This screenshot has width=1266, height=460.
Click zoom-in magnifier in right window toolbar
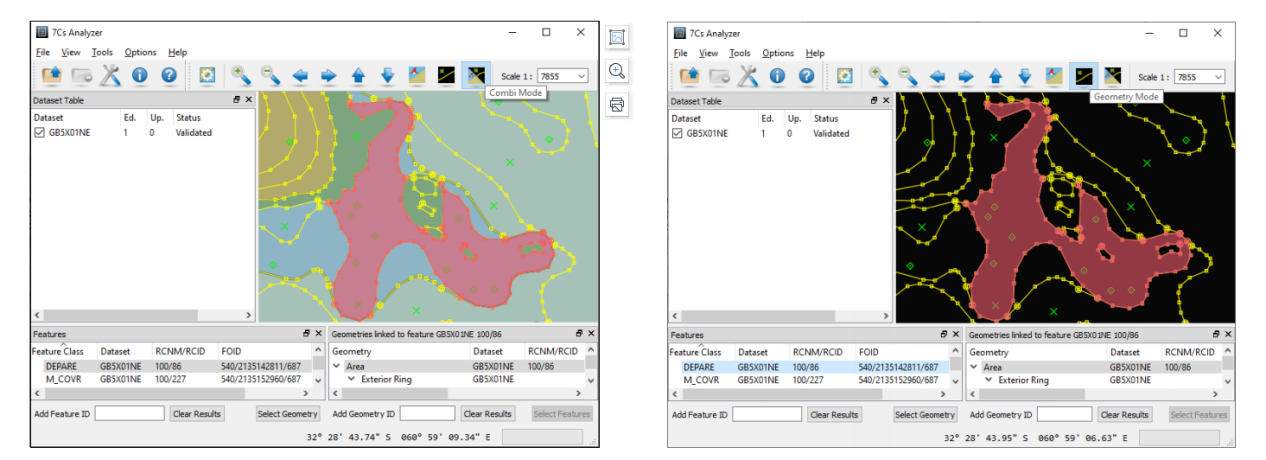tap(878, 76)
